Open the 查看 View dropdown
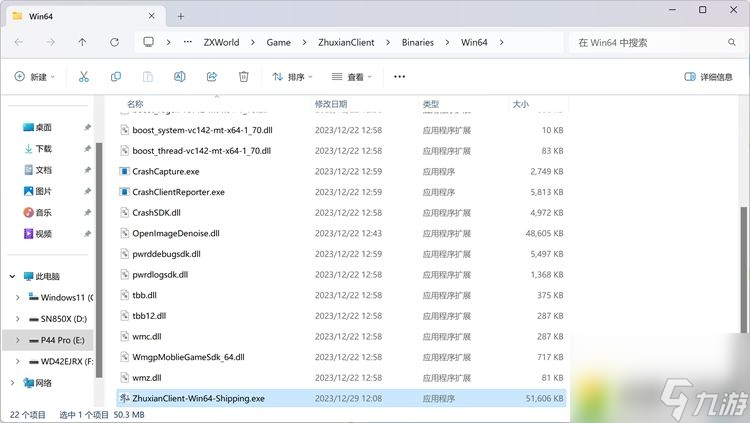750x423 pixels. (x=352, y=77)
